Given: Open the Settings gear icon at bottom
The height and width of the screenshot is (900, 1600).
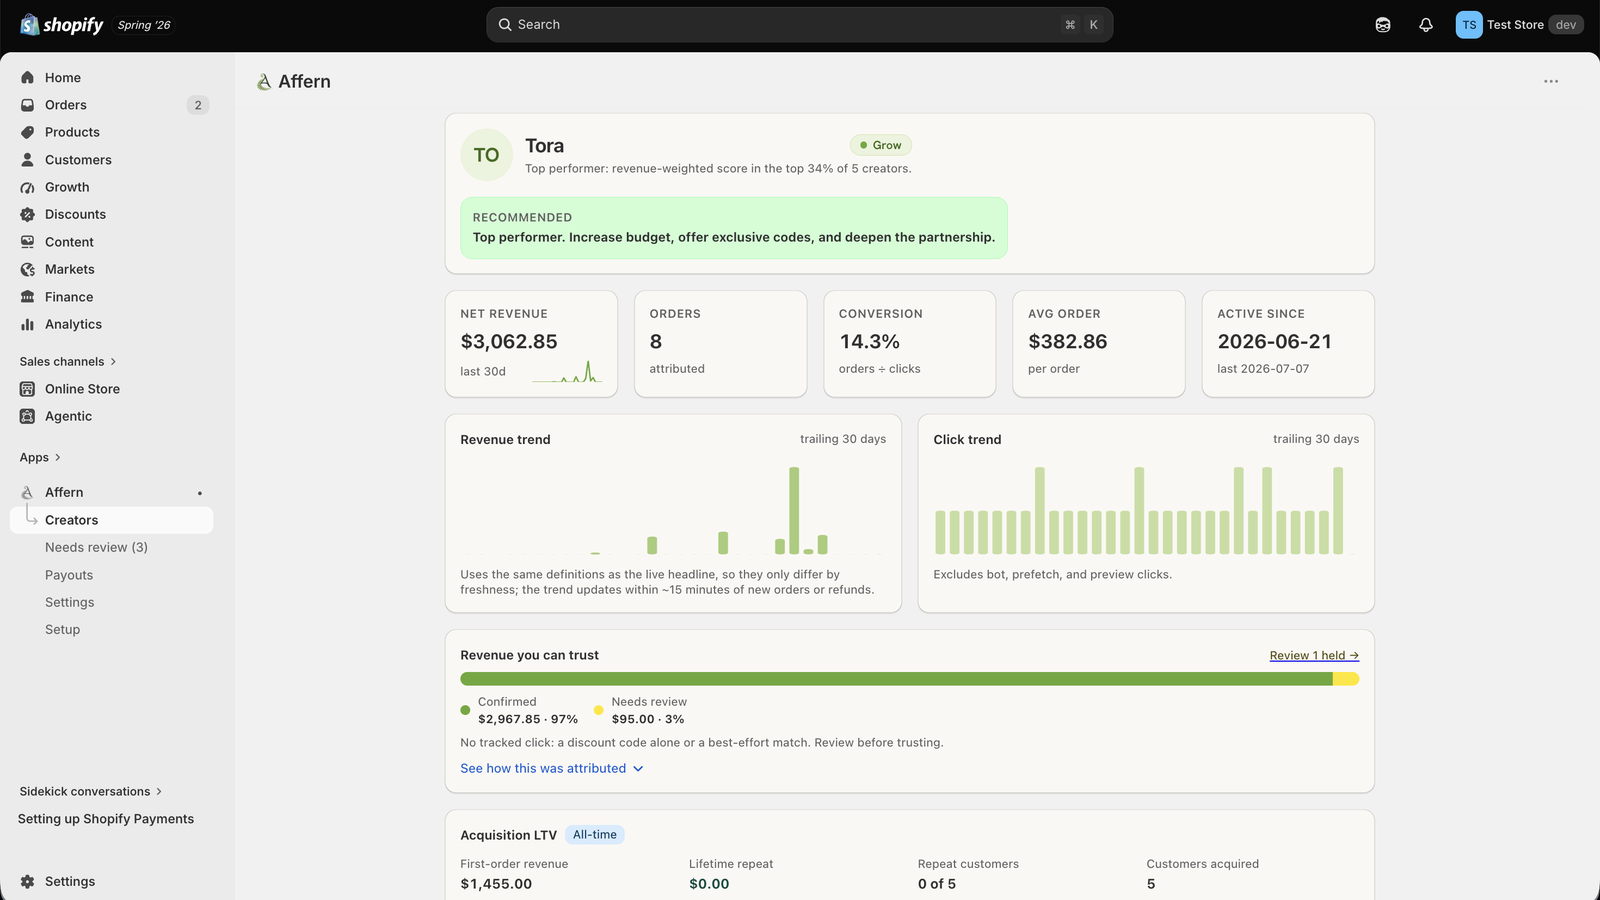Looking at the screenshot, I should click(x=28, y=881).
